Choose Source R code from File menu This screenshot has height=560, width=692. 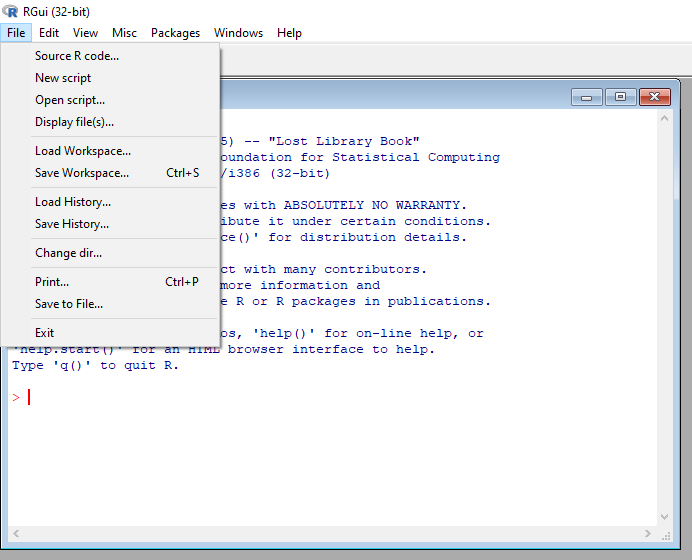point(77,56)
